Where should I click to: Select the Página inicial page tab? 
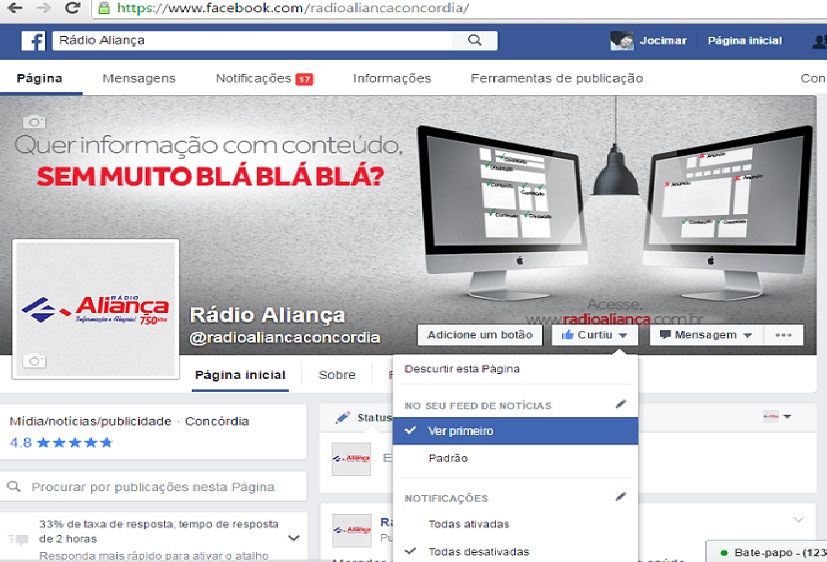(x=240, y=375)
